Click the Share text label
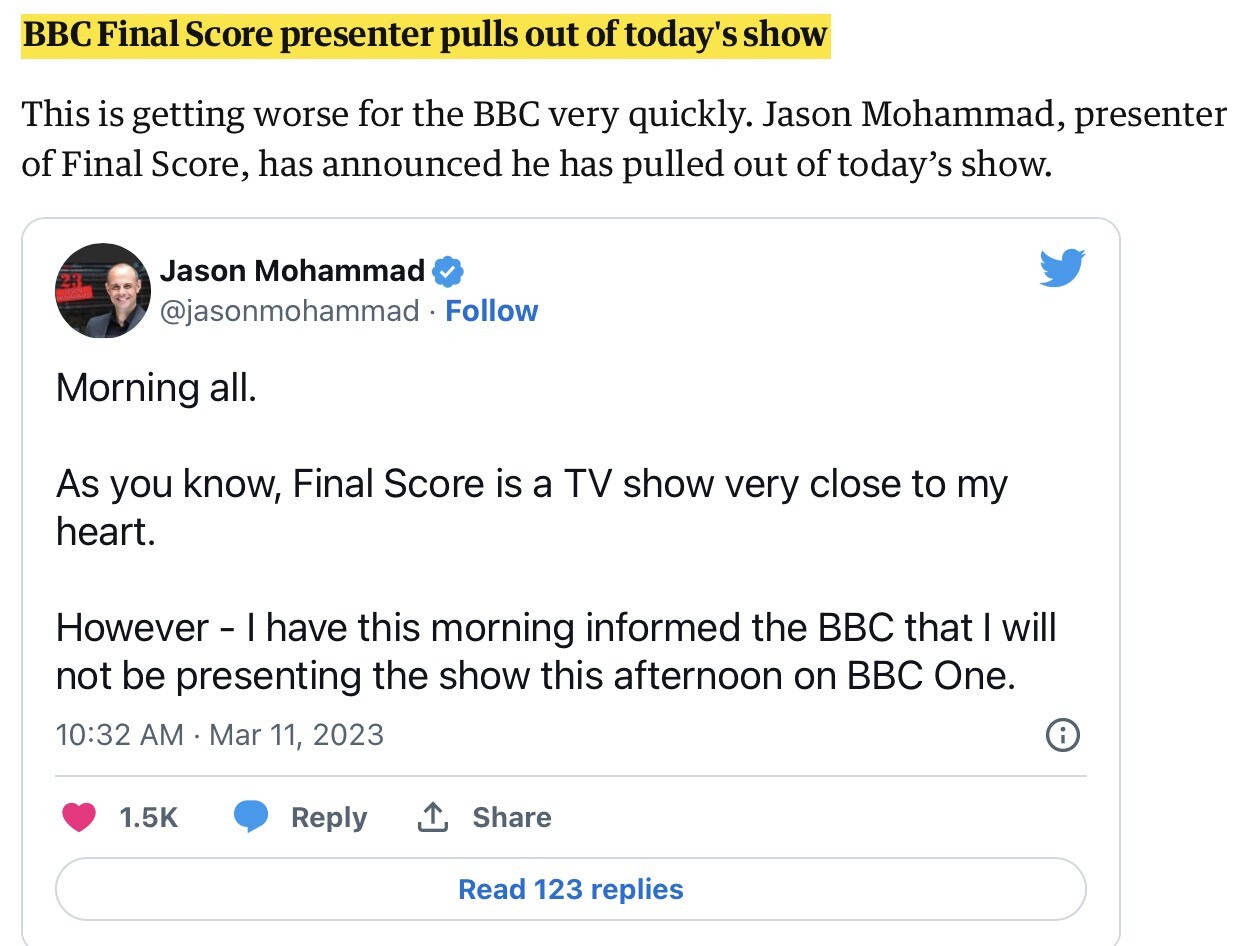The width and height of the screenshot is (1243, 946). 512,817
